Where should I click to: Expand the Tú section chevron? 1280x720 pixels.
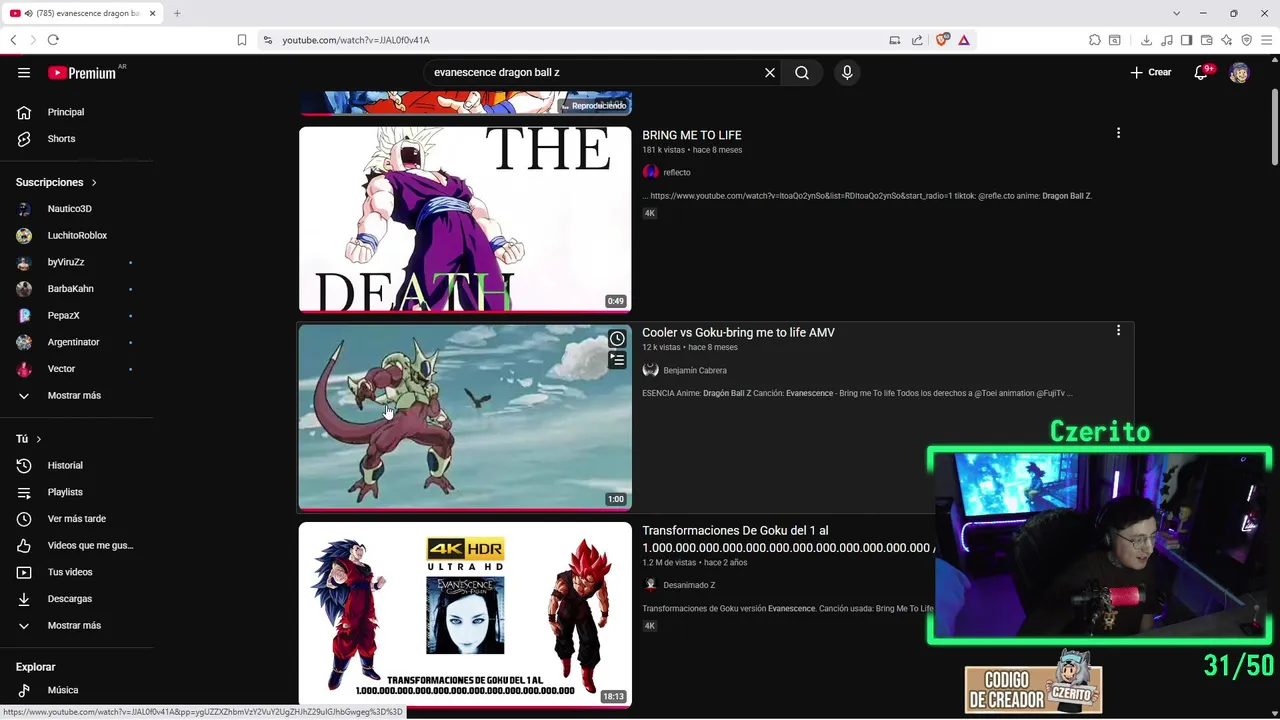(x=38, y=439)
